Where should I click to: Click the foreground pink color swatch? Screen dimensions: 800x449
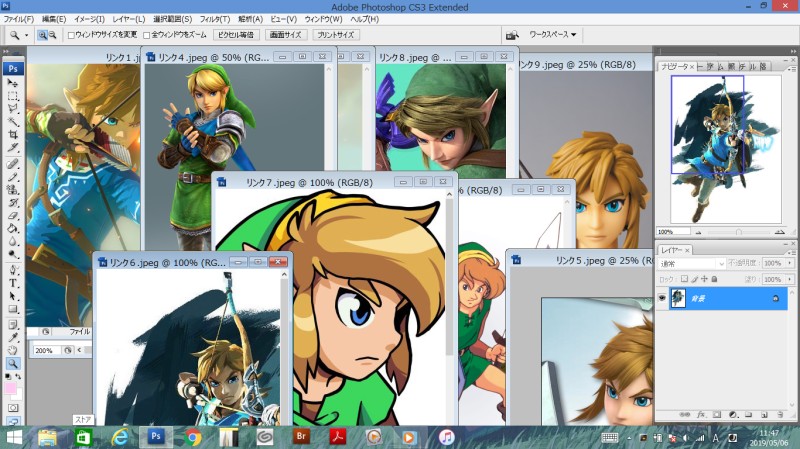pos(10,389)
